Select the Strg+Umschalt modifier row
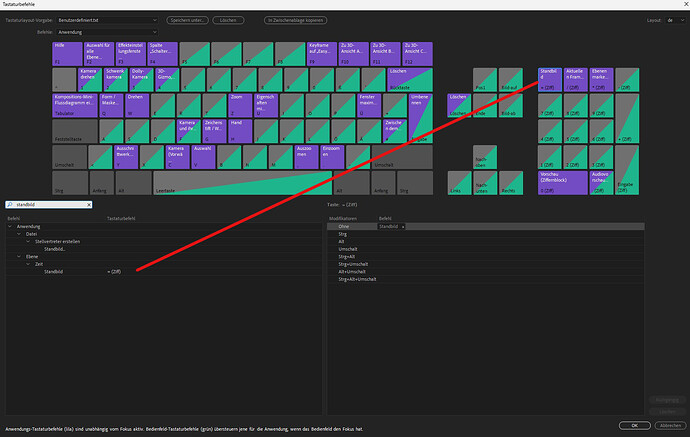 pyautogui.click(x=486, y=264)
